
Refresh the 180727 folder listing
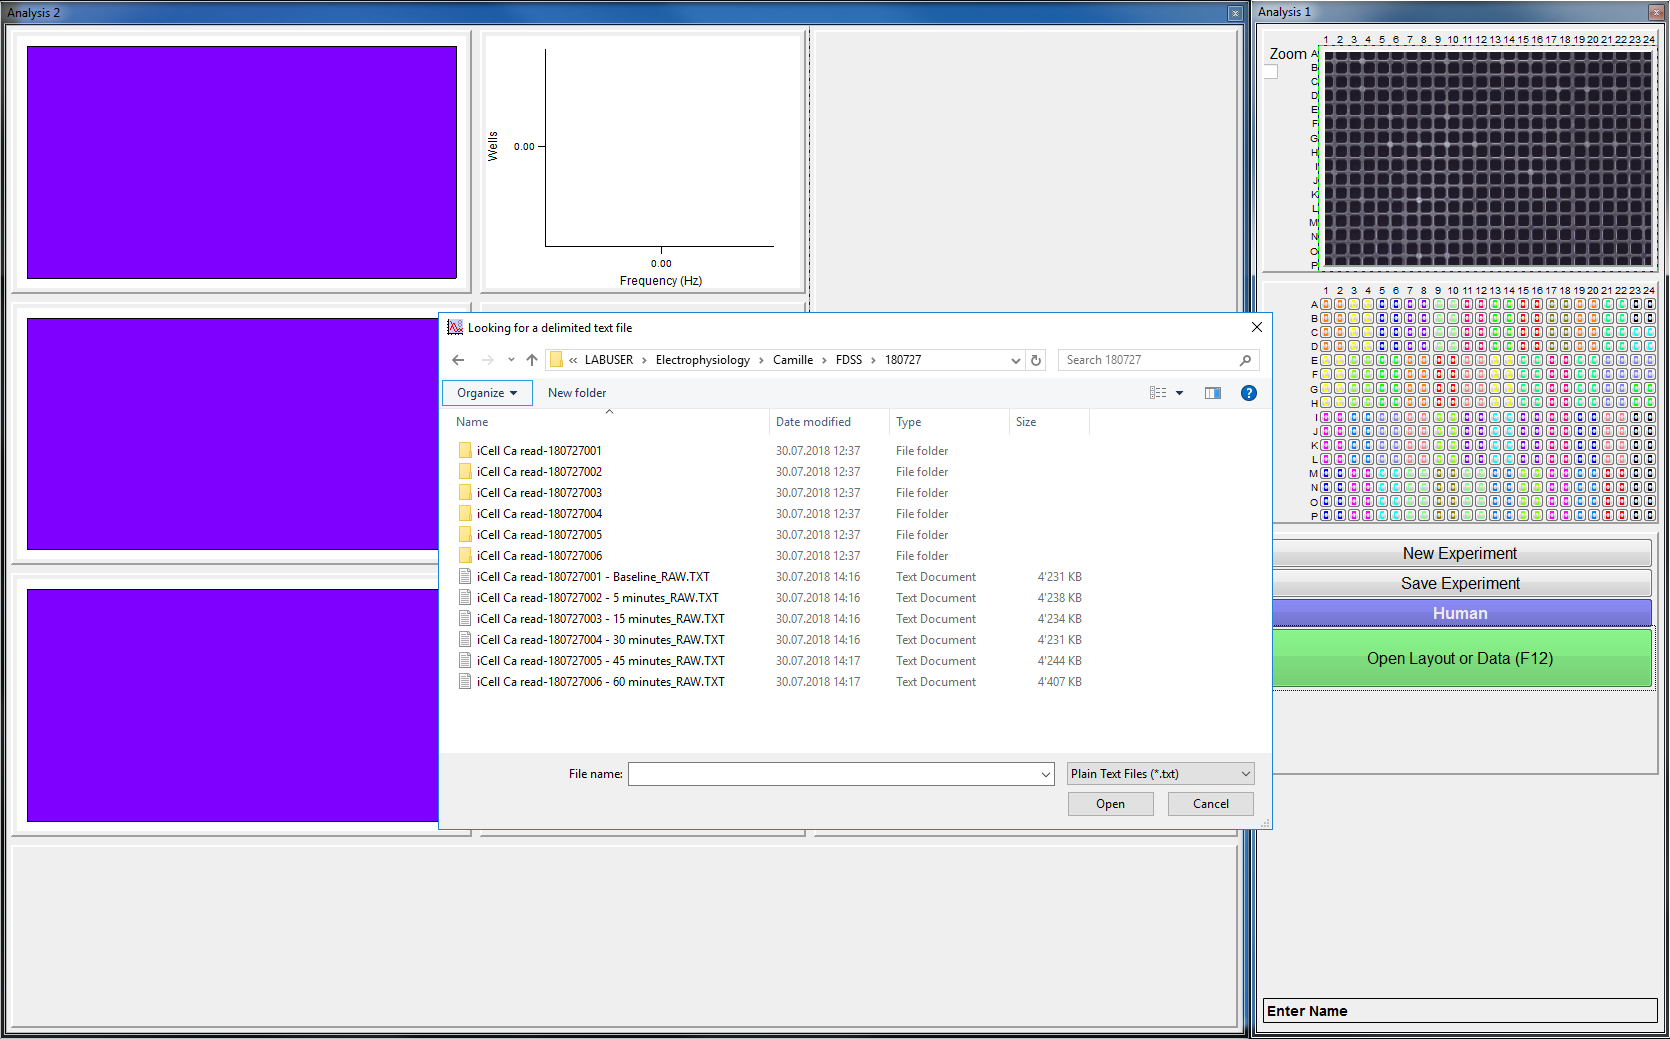click(x=1036, y=360)
